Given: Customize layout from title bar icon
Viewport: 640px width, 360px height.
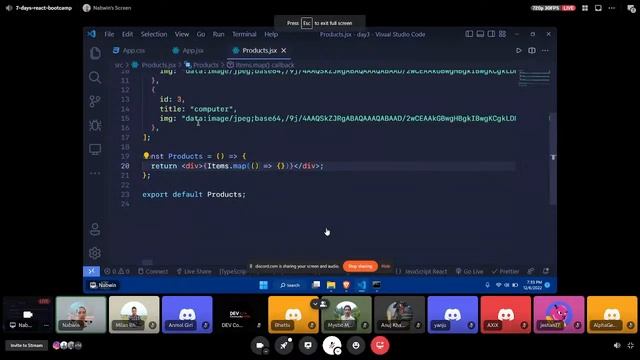Looking at the screenshot, I should coord(502,34).
